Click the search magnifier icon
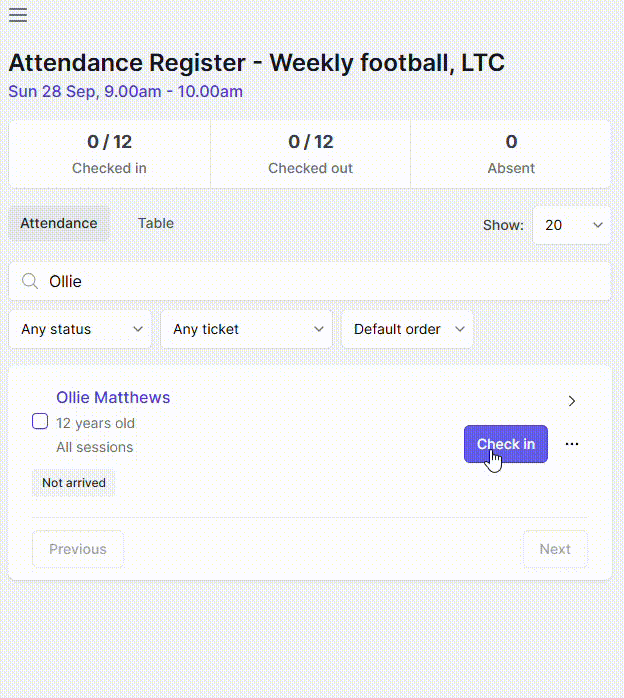The image size is (624, 698). 30,282
